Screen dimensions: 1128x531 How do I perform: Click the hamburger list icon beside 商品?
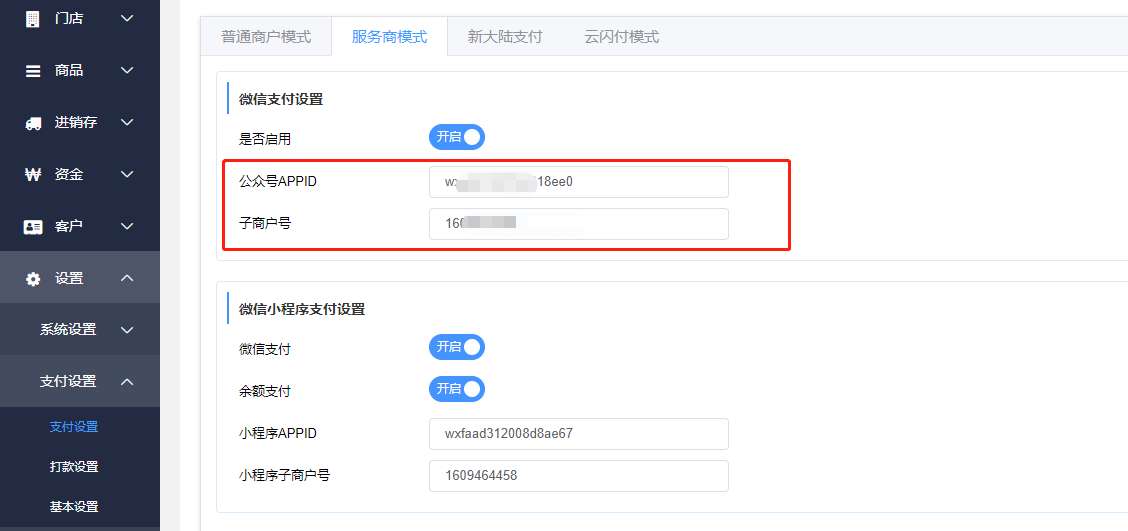pos(33,71)
